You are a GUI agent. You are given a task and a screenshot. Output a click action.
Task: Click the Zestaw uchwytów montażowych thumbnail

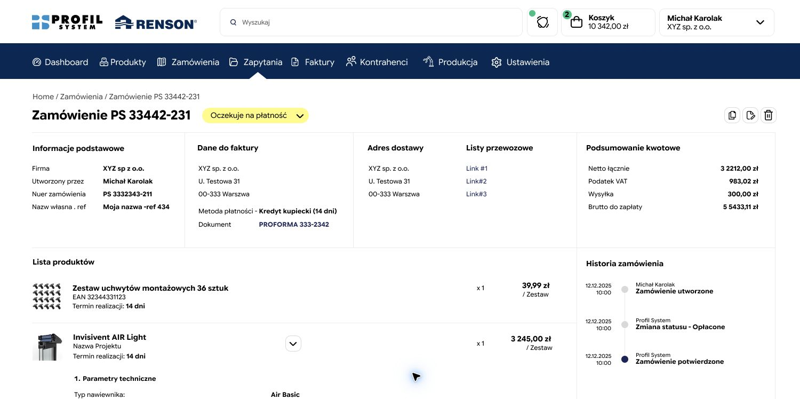(x=47, y=296)
